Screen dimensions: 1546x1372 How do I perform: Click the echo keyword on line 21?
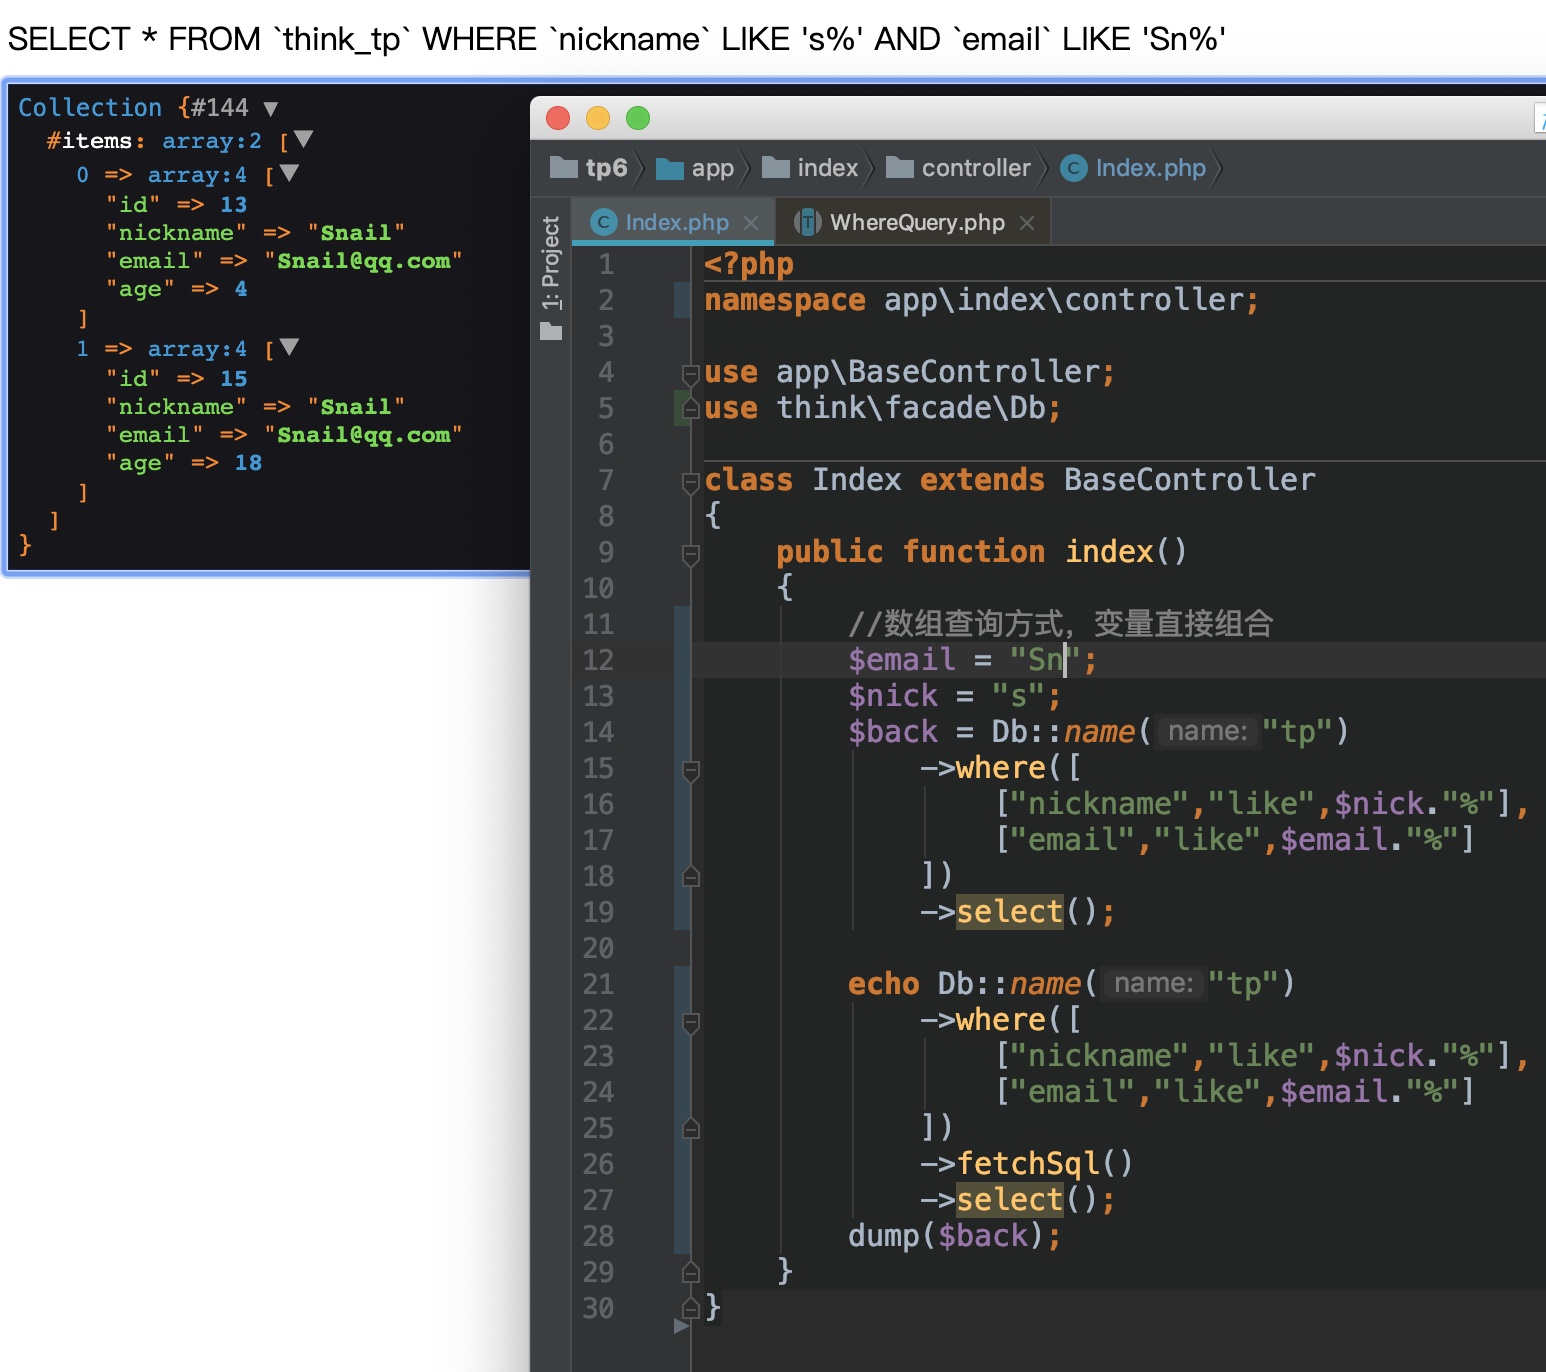[x=884, y=984]
